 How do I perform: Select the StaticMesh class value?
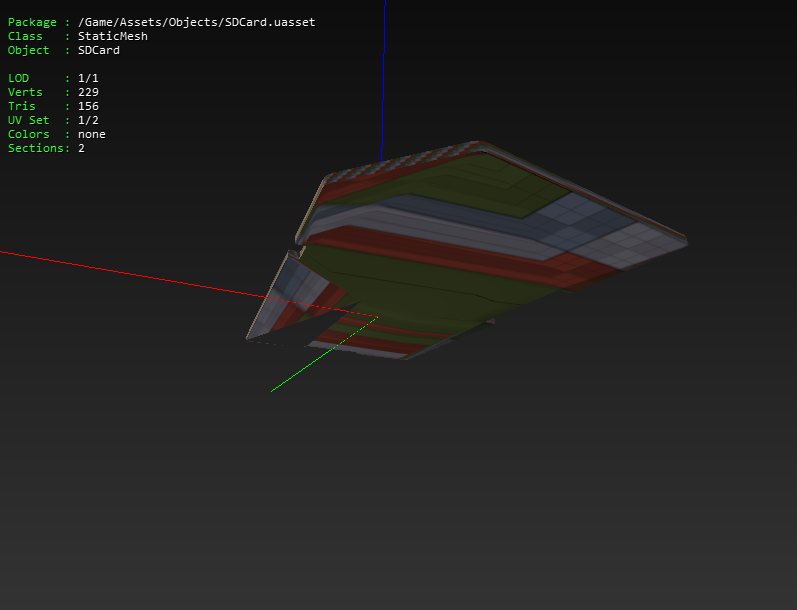[113, 36]
